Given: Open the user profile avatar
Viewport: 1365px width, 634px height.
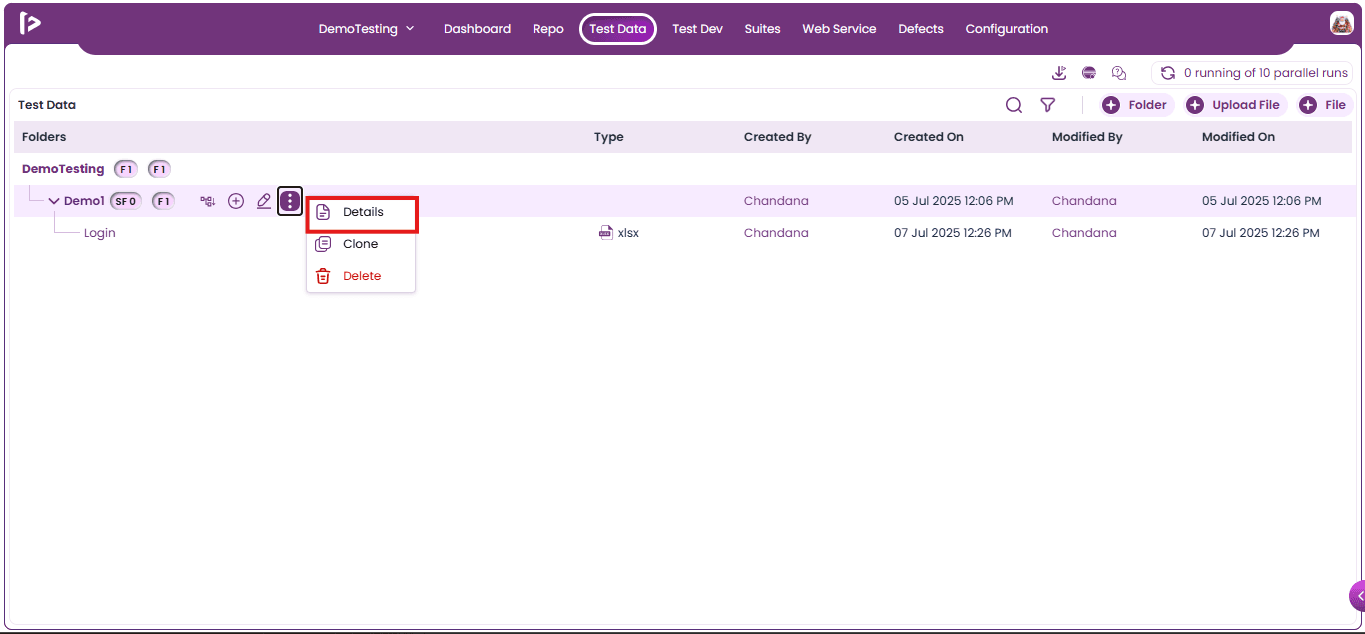Looking at the screenshot, I should (x=1341, y=24).
